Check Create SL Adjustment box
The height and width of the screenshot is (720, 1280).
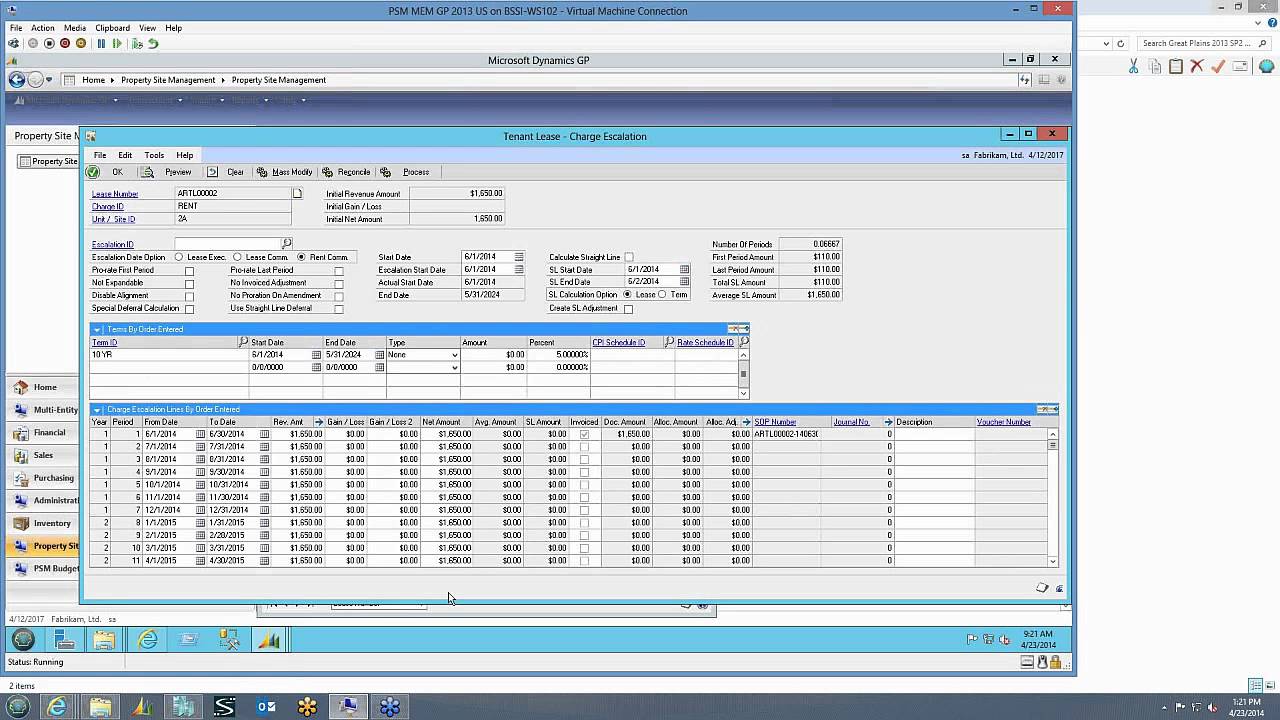629,309
